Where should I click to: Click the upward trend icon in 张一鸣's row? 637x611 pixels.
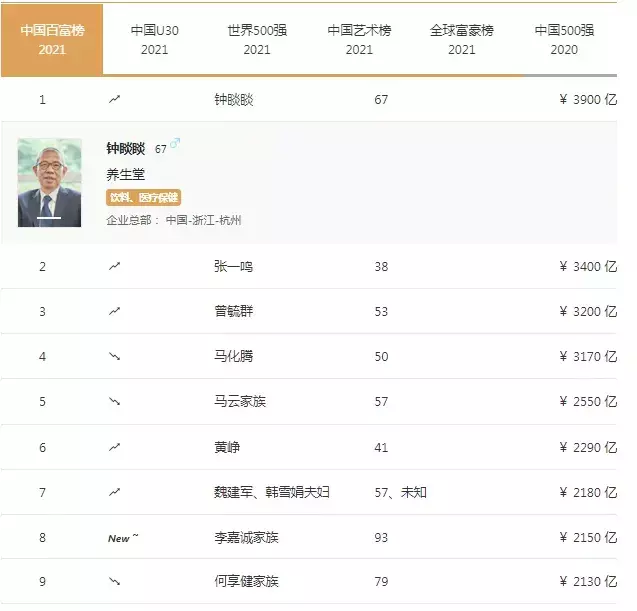(x=115, y=266)
